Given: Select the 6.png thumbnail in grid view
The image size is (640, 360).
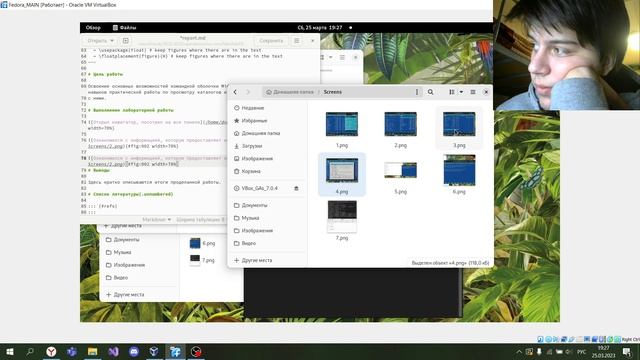Looking at the screenshot, I should click(x=459, y=170).
